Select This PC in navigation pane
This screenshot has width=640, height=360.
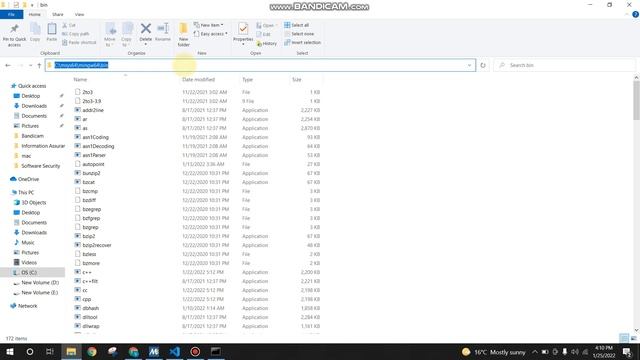[26, 193]
